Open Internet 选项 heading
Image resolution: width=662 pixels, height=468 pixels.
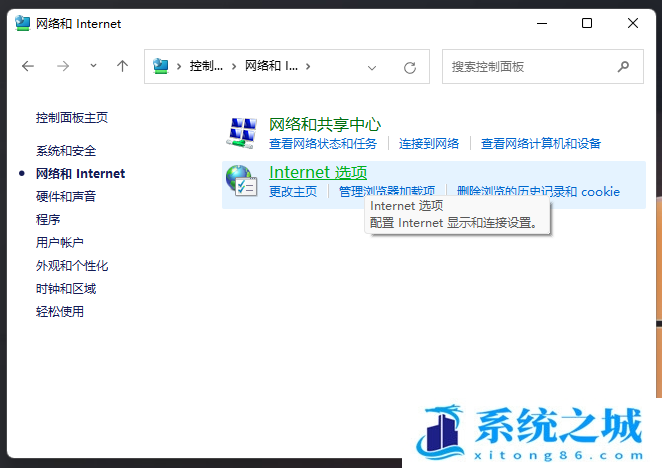pos(318,172)
